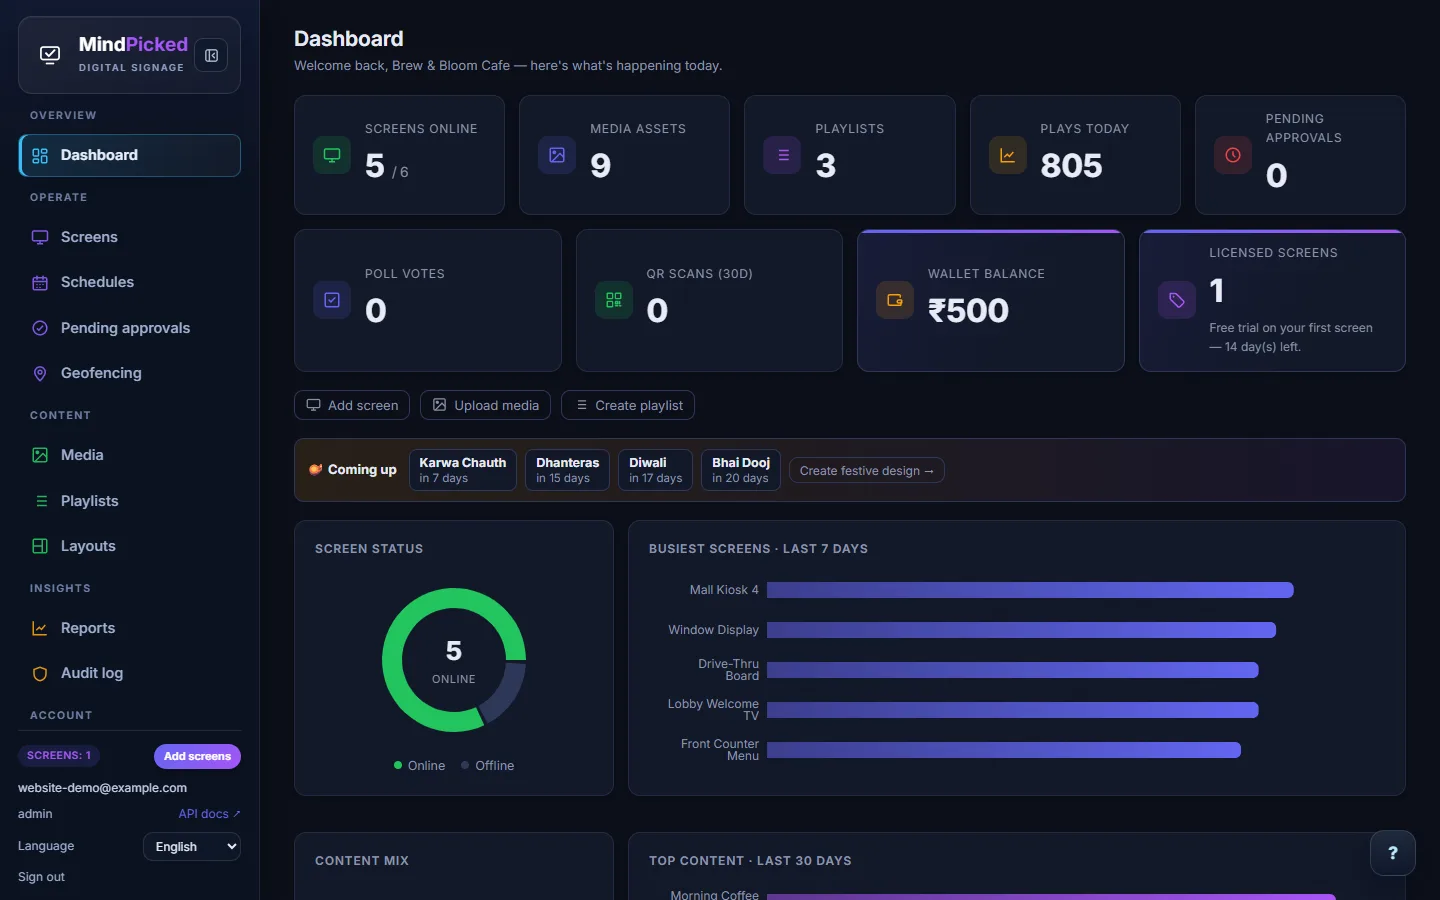This screenshot has width=1440, height=900.
Task: Click the Pending approvals check-circle icon
Action: pyautogui.click(x=40, y=328)
